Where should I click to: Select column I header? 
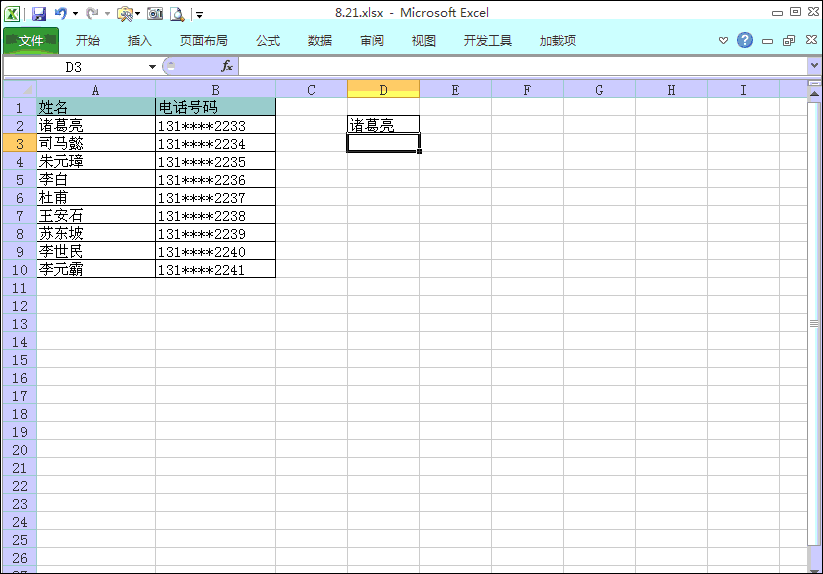(743, 90)
